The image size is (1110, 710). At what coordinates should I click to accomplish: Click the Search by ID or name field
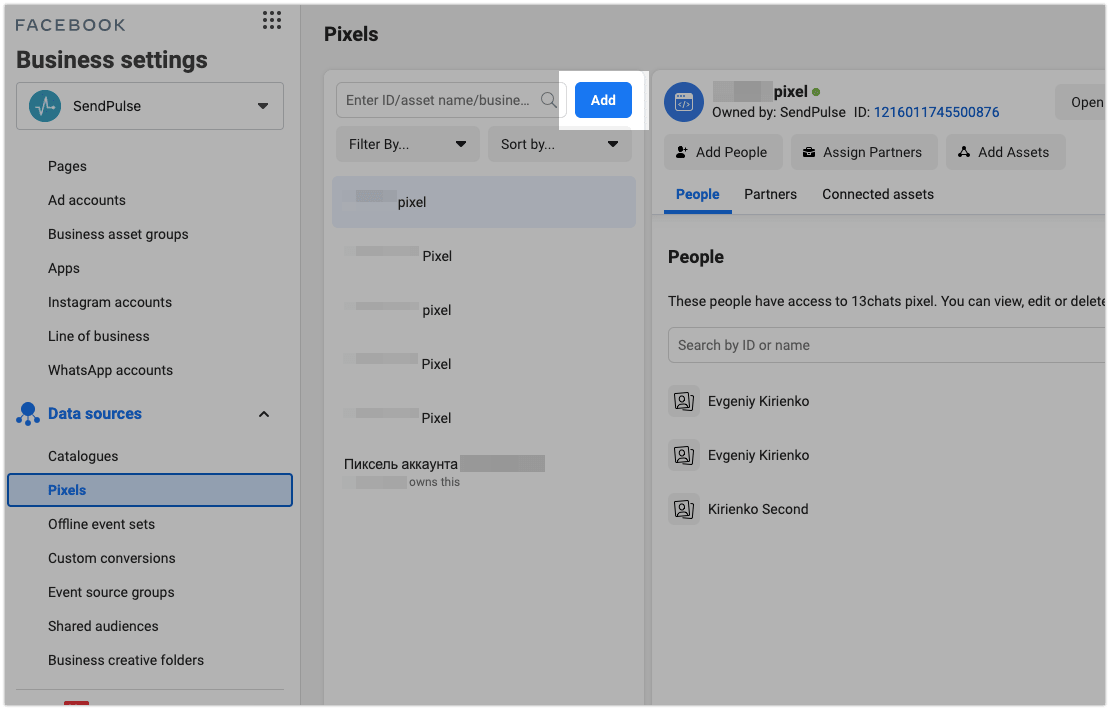(886, 345)
